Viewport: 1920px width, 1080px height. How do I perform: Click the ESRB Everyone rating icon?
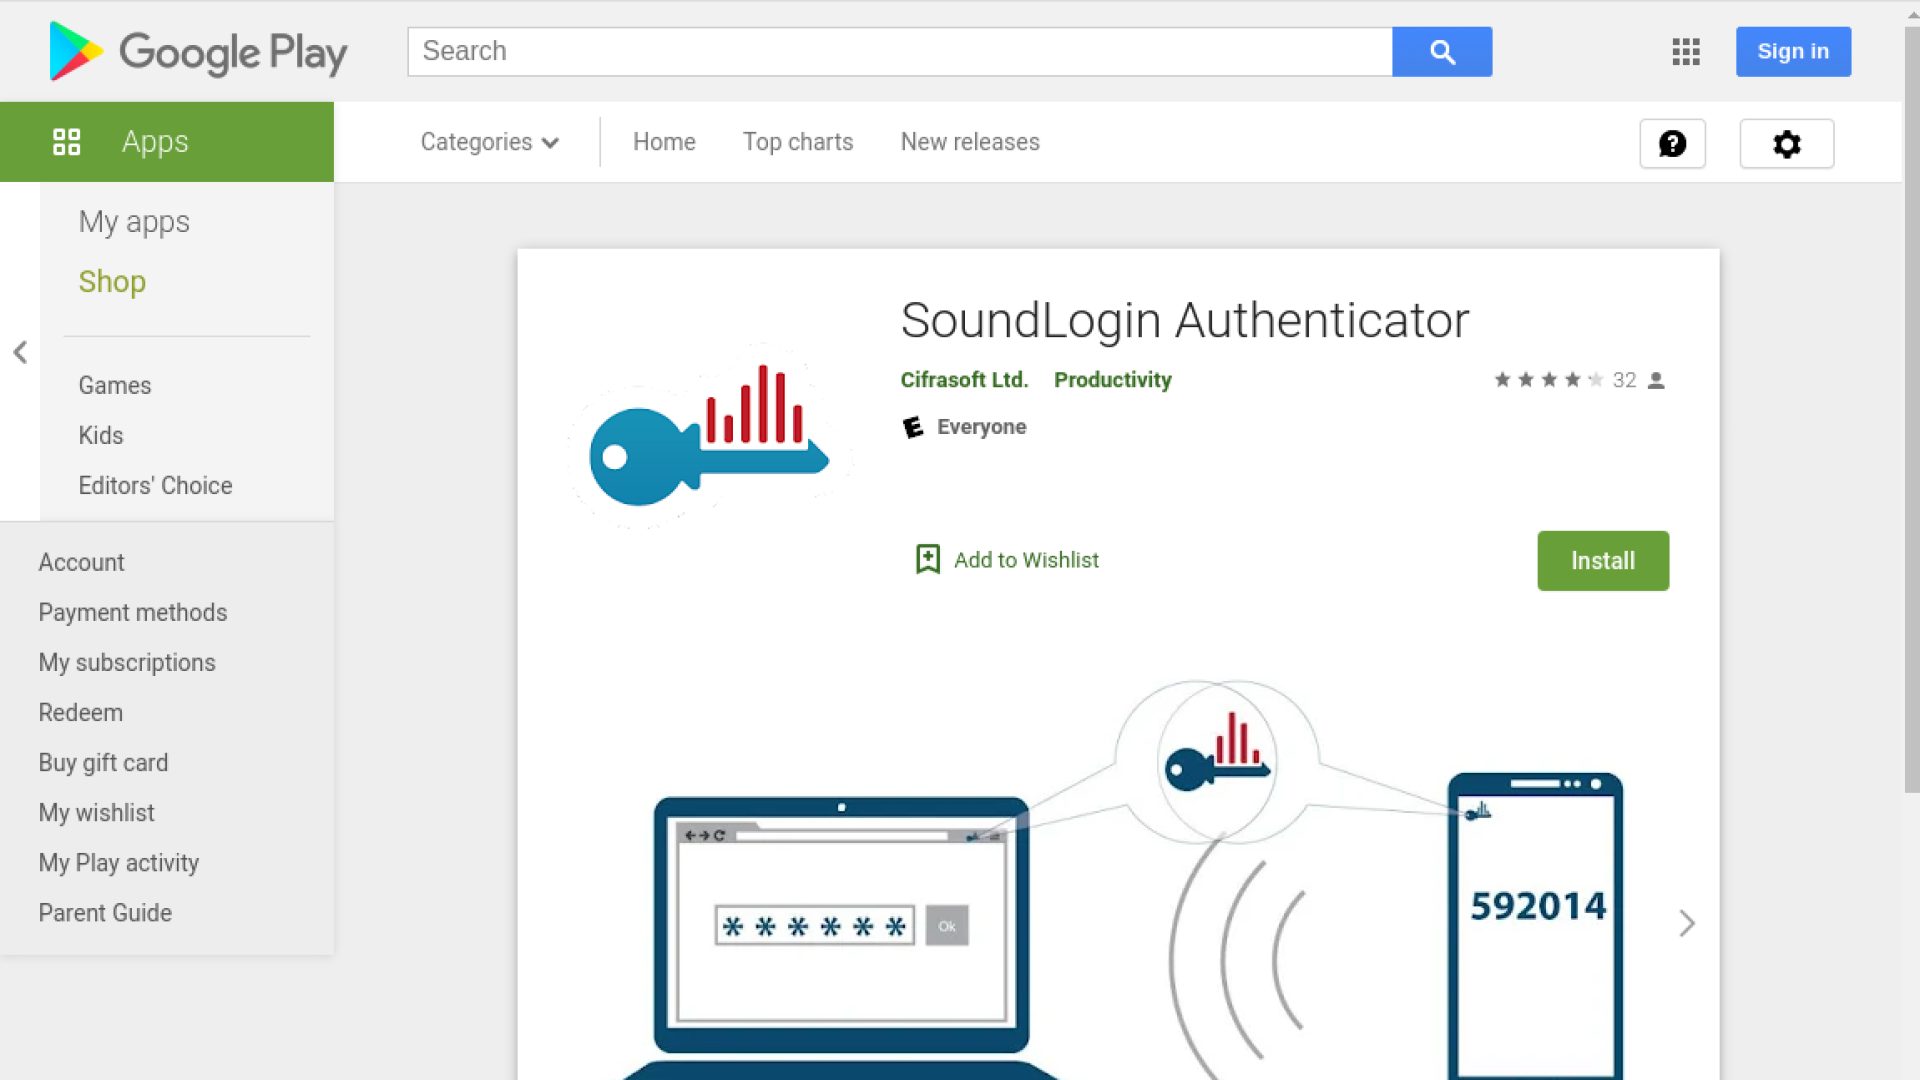(x=913, y=427)
